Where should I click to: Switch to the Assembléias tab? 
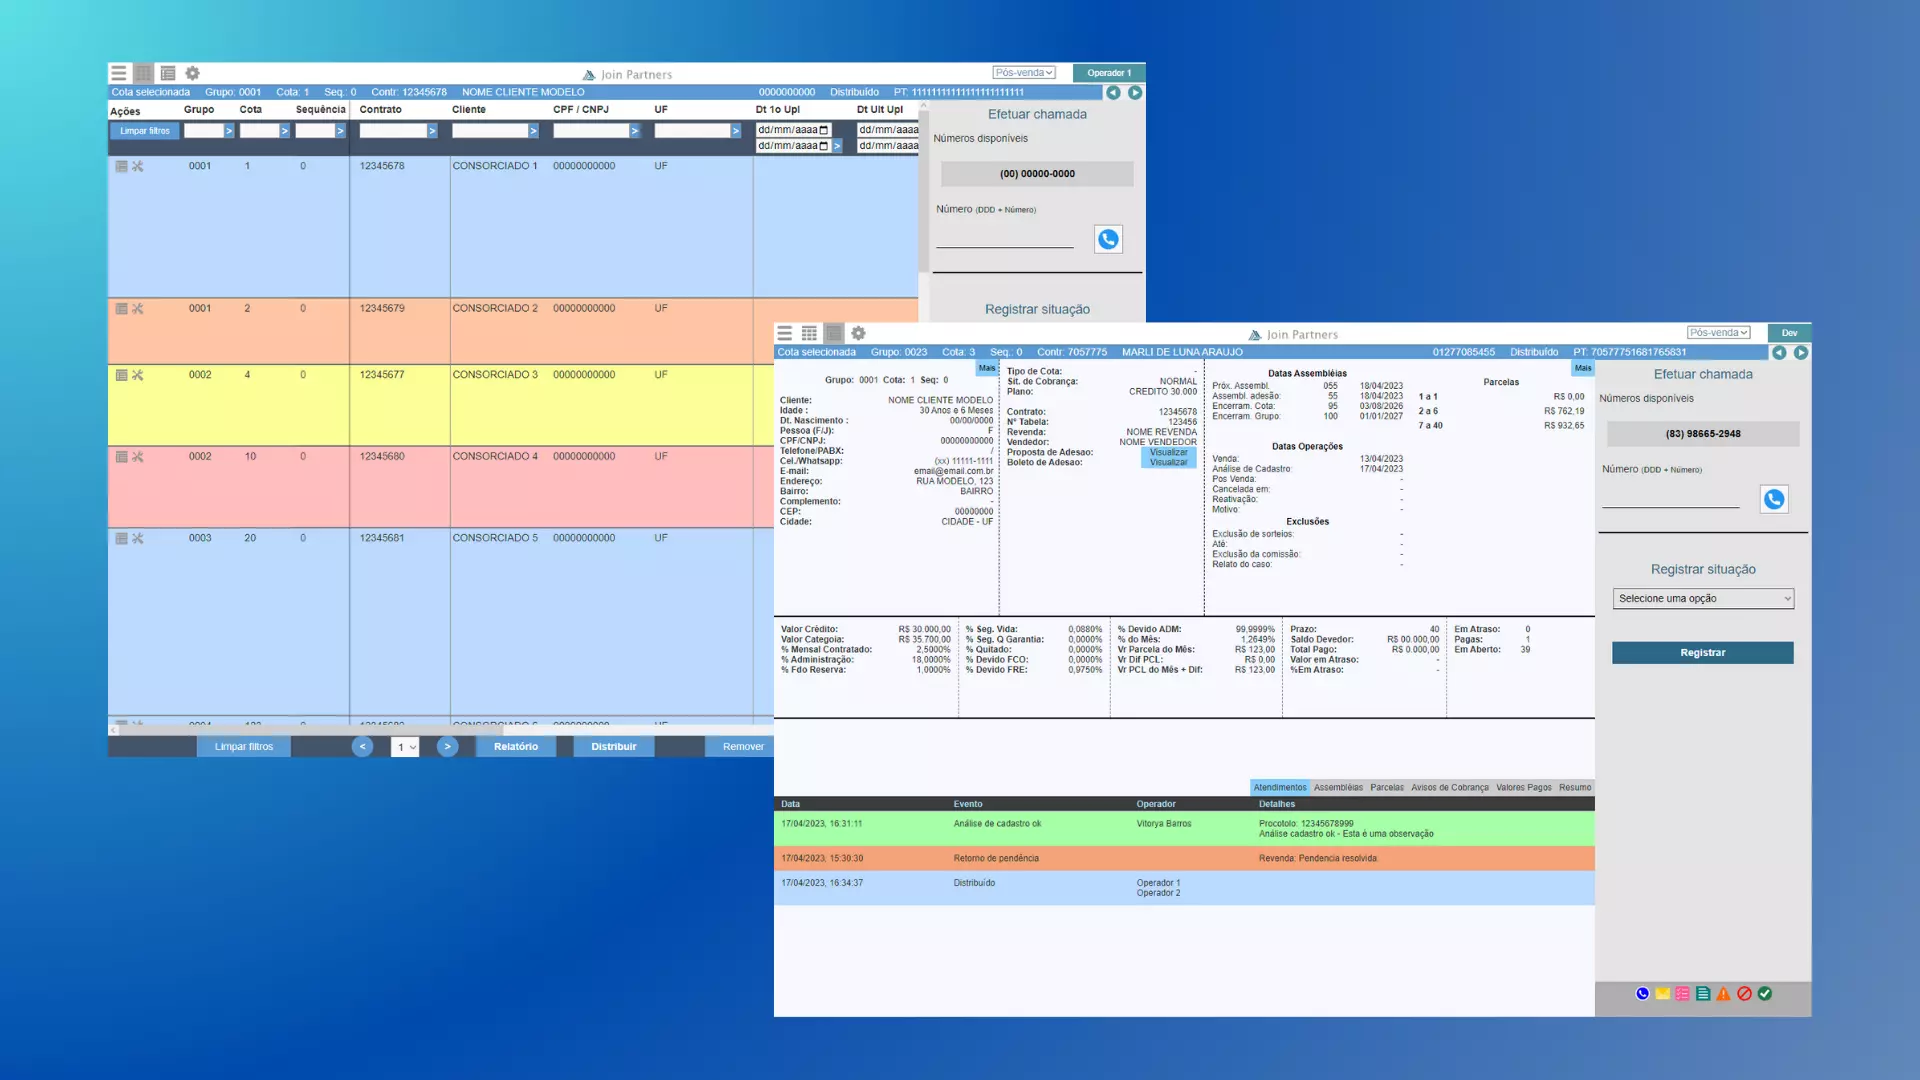[1338, 787]
